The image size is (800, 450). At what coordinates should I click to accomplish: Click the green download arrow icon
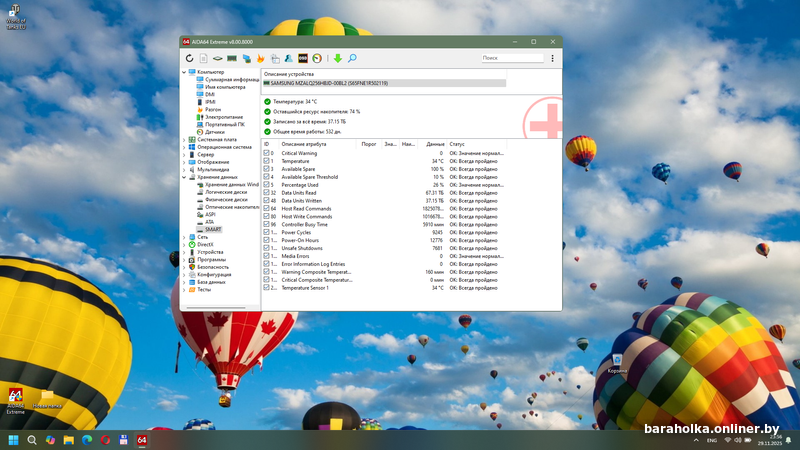pyautogui.click(x=337, y=59)
